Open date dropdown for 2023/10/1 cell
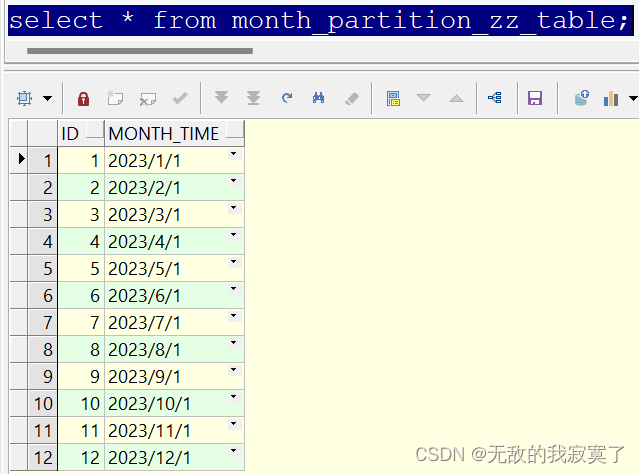This screenshot has height=474, width=639. coord(234,397)
